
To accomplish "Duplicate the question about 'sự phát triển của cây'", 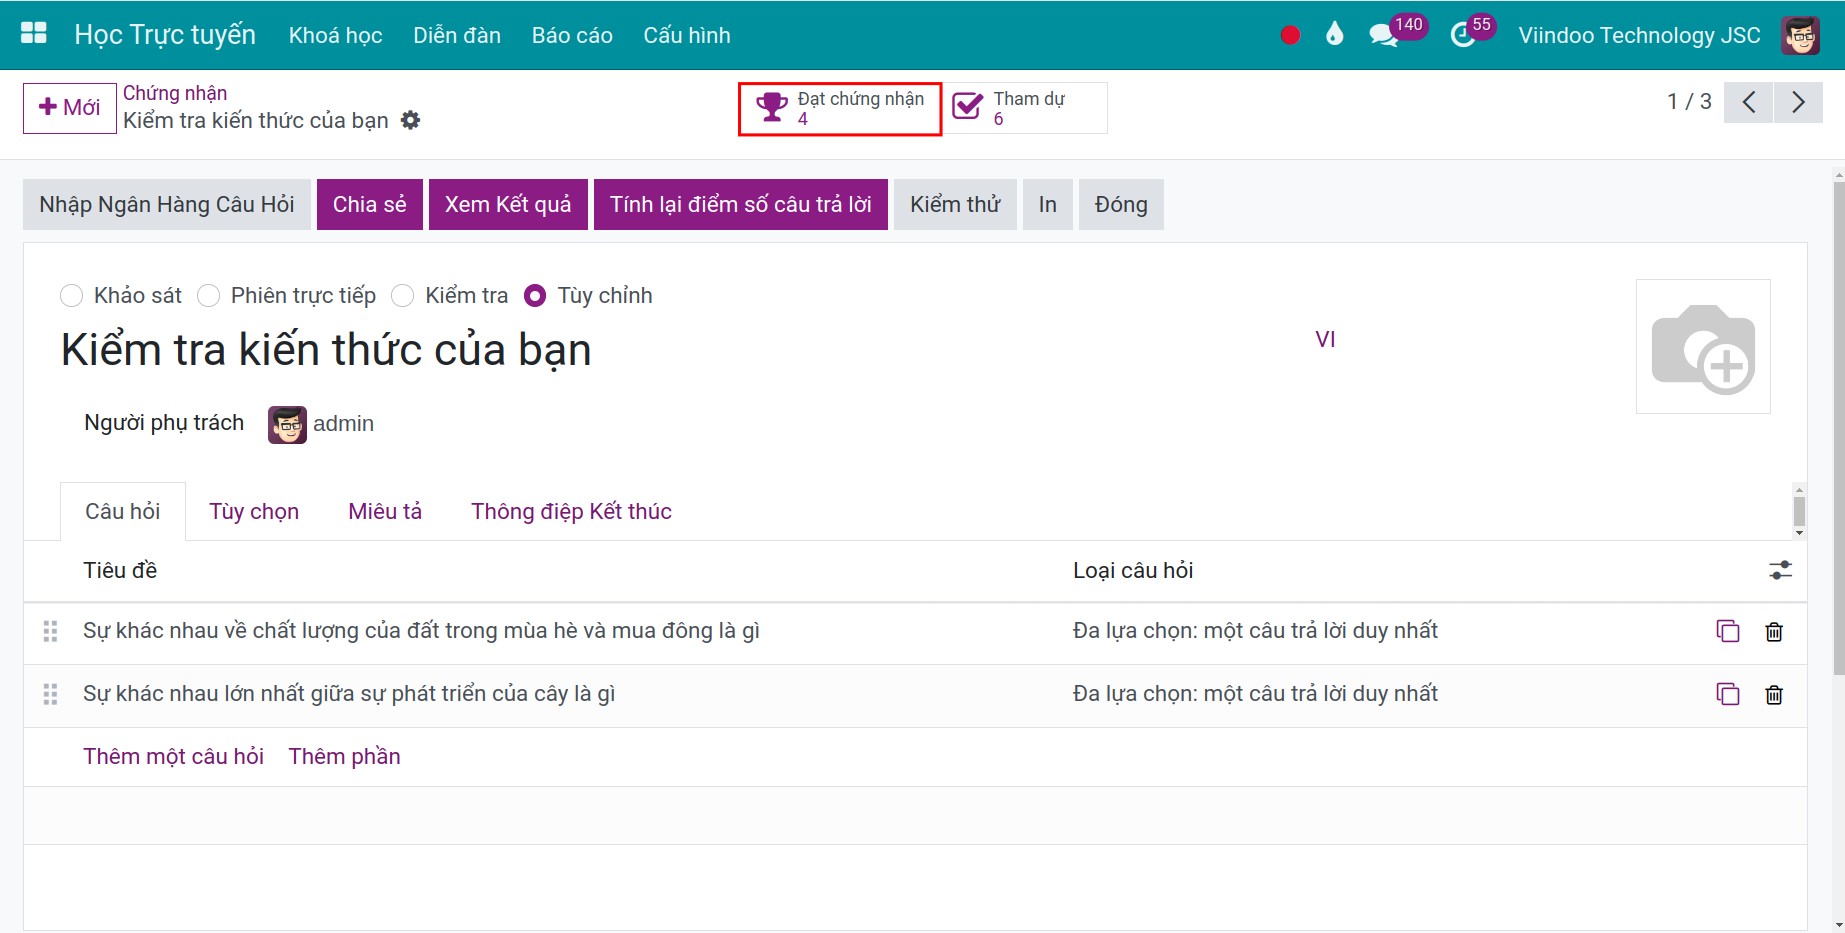I will [1728, 694].
